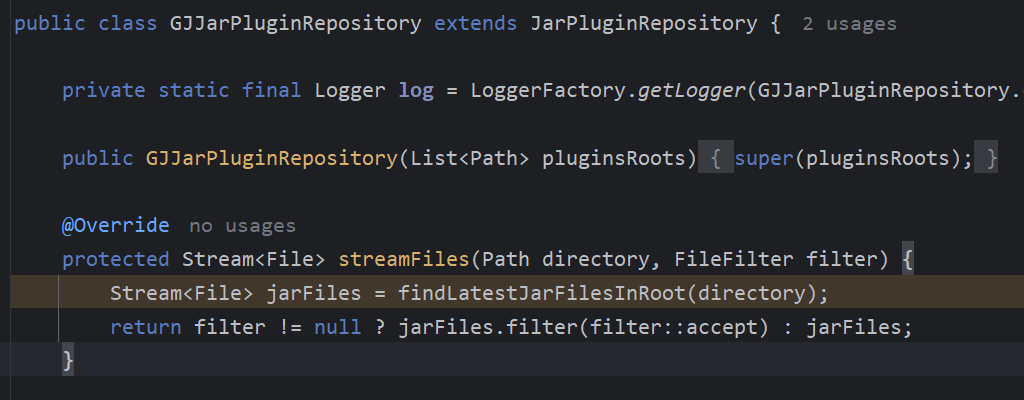Viewport: 1024px width, 400px height.
Task: Click the 'null' literal
Action: coord(338,327)
